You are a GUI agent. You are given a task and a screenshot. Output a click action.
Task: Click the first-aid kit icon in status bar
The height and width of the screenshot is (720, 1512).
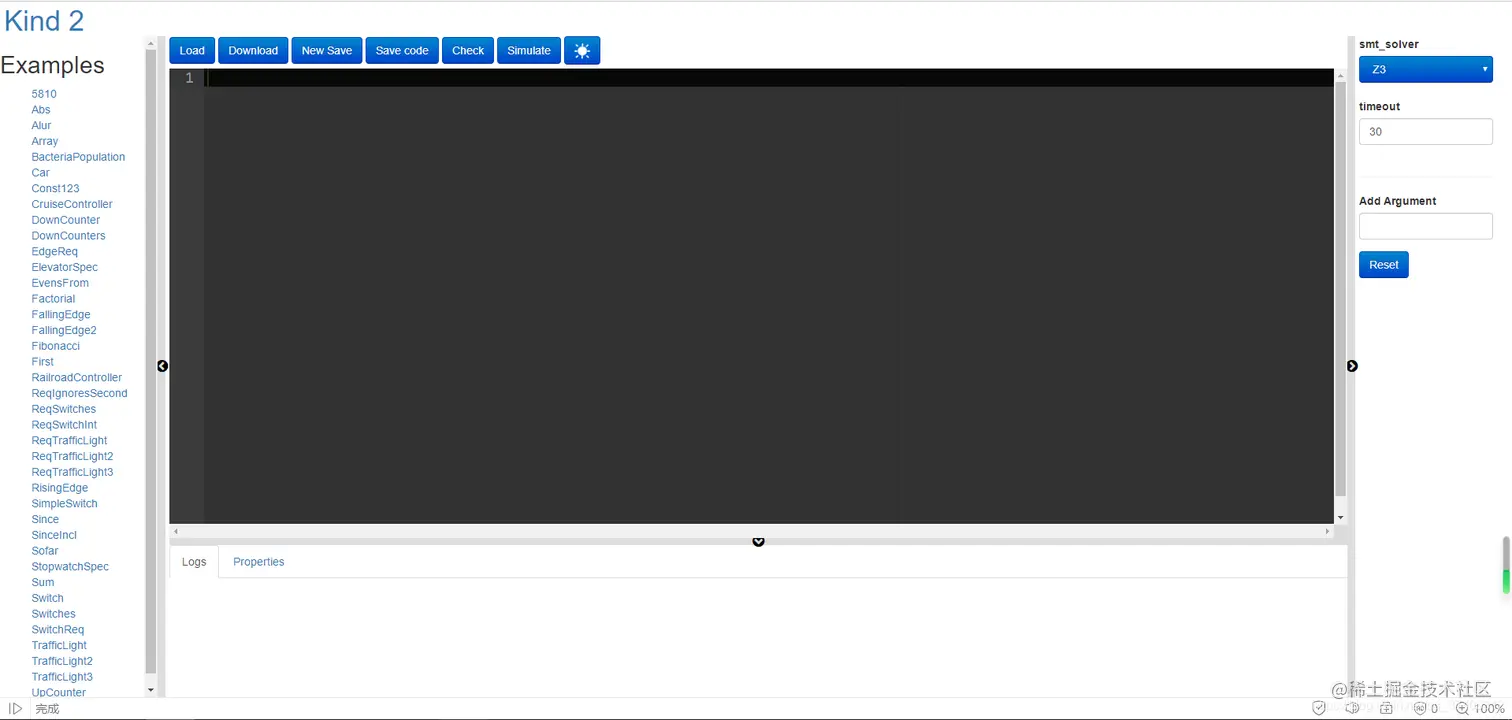(1386, 708)
